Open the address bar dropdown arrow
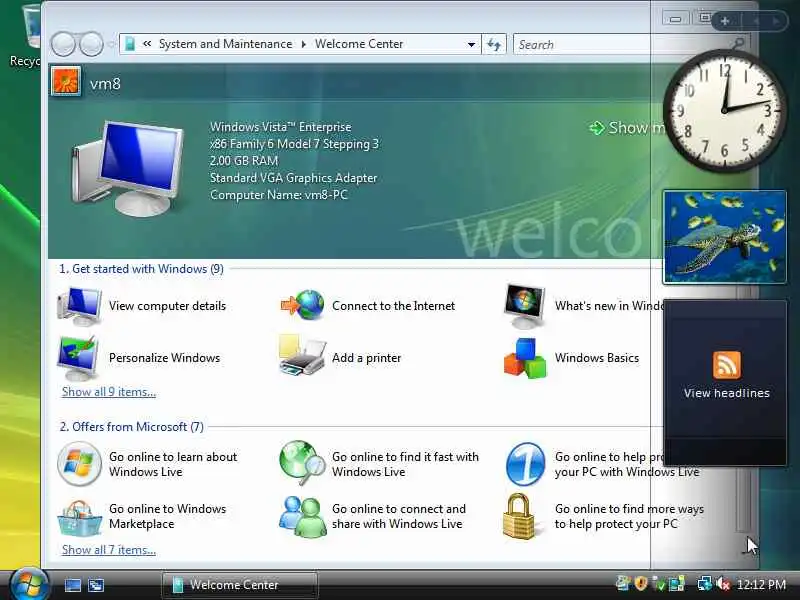This screenshot has height=600, width=800. [x=471, y=44]
